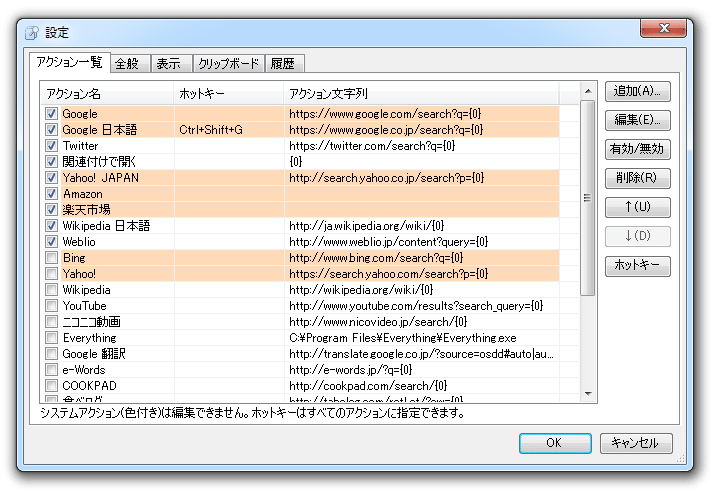This screenshot has height=494, width=715.
Task: Click the scrollbar up arrow
Action: [x=588, y=91]
